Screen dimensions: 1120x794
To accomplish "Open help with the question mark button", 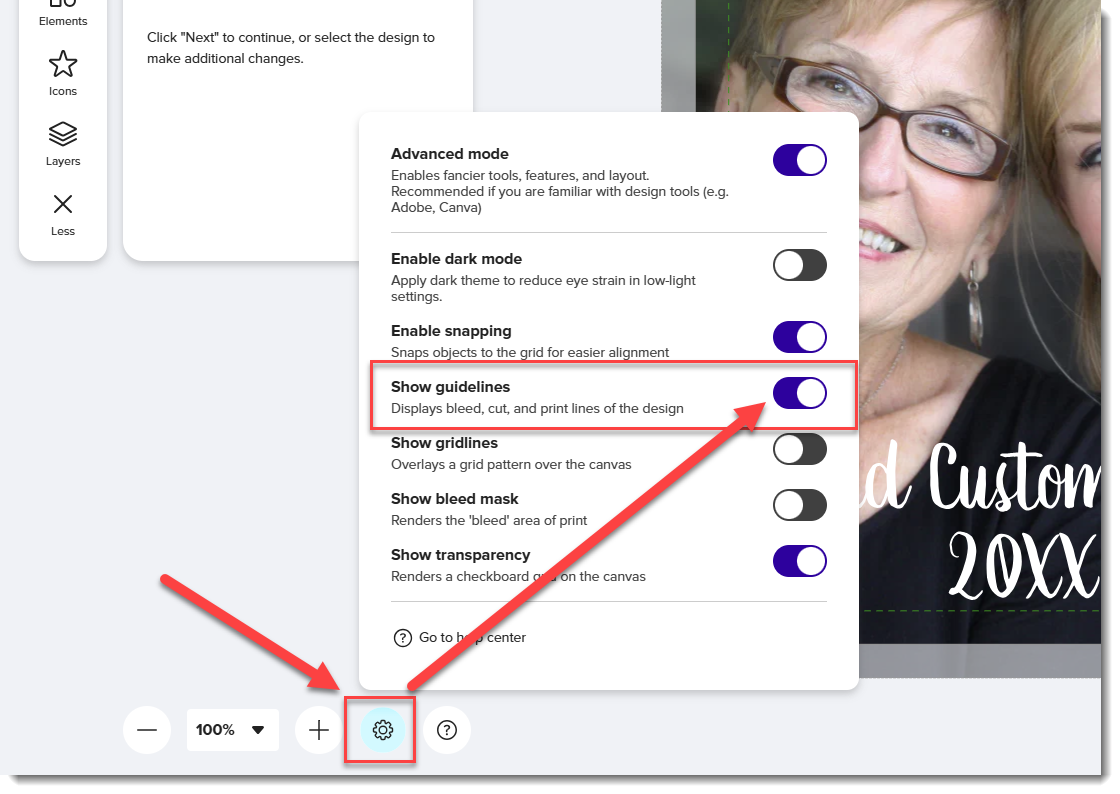I will (x=447, y=730).
